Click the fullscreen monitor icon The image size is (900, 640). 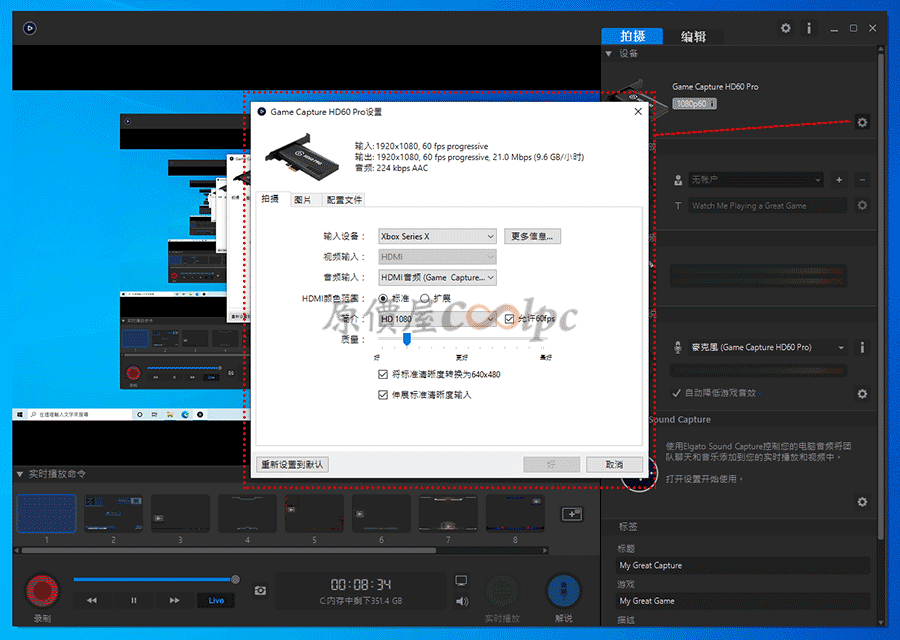[461, 581]
